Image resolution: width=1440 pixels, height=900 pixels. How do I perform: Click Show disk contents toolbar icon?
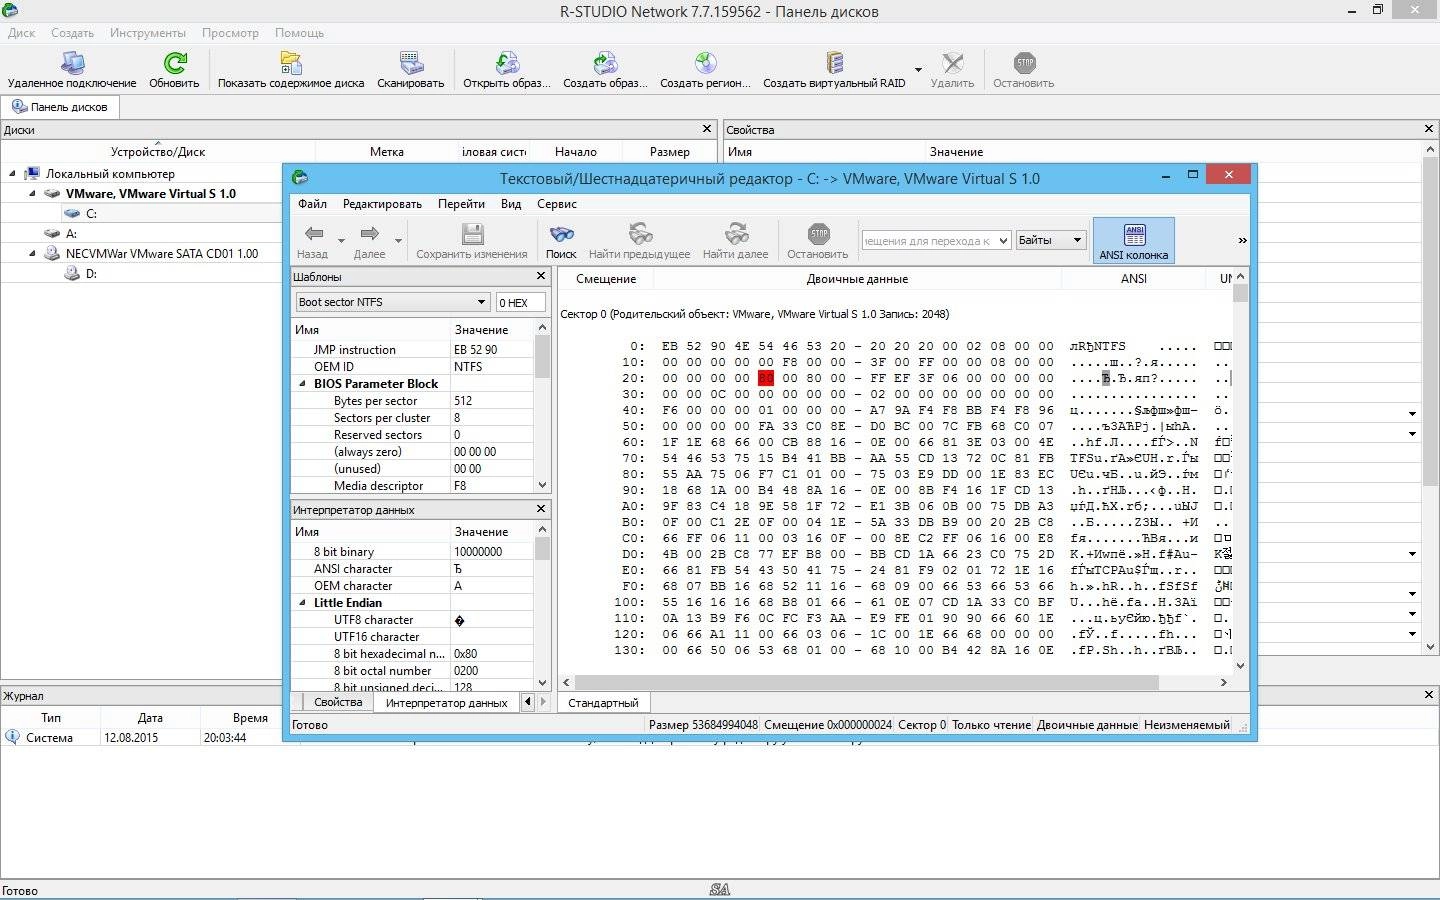[x=291, y=64]
